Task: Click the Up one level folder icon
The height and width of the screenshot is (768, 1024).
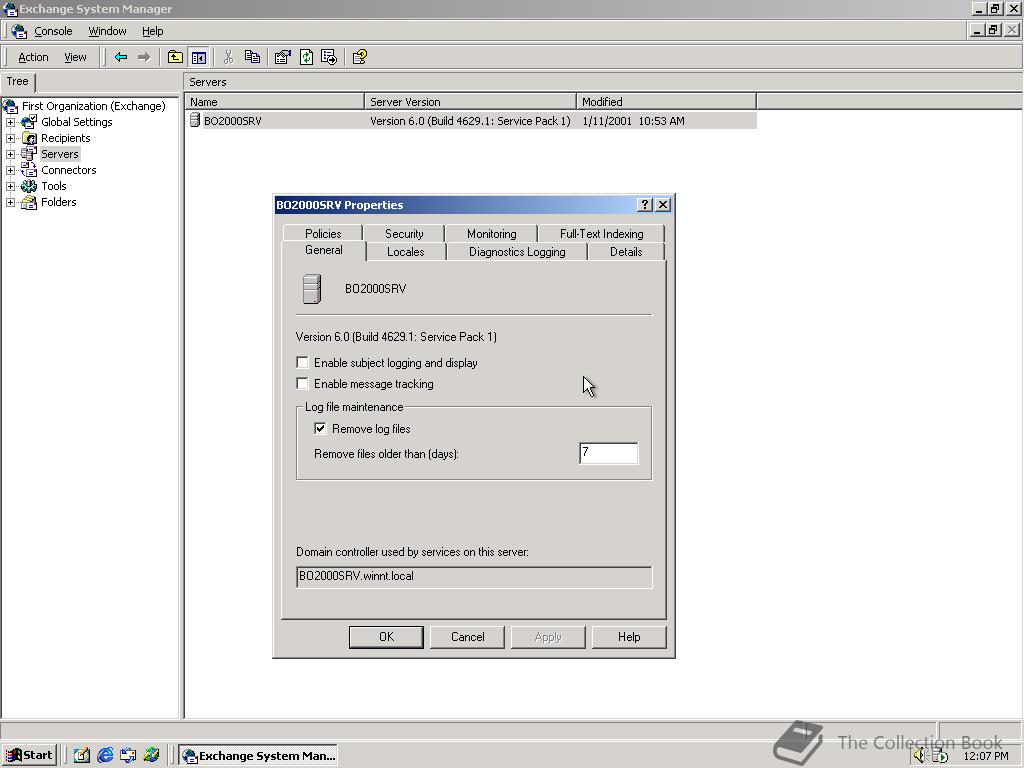Action: 175,57
